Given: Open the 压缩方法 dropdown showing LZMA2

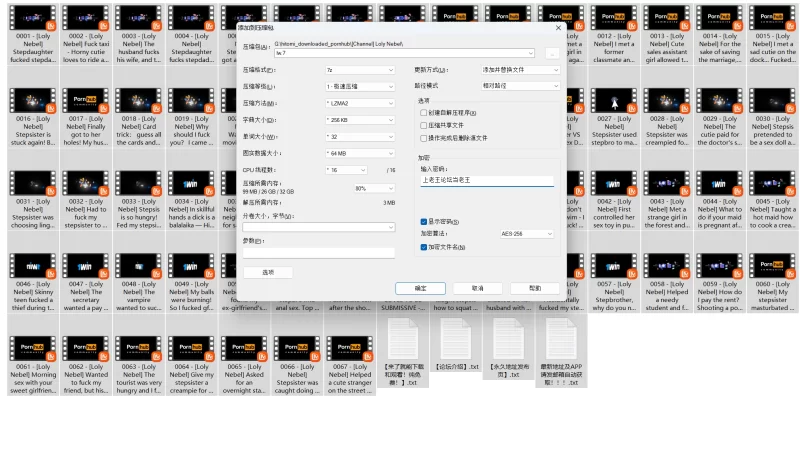Looking at the screenshot, I should pyautogui.click(x=360, y=103).
